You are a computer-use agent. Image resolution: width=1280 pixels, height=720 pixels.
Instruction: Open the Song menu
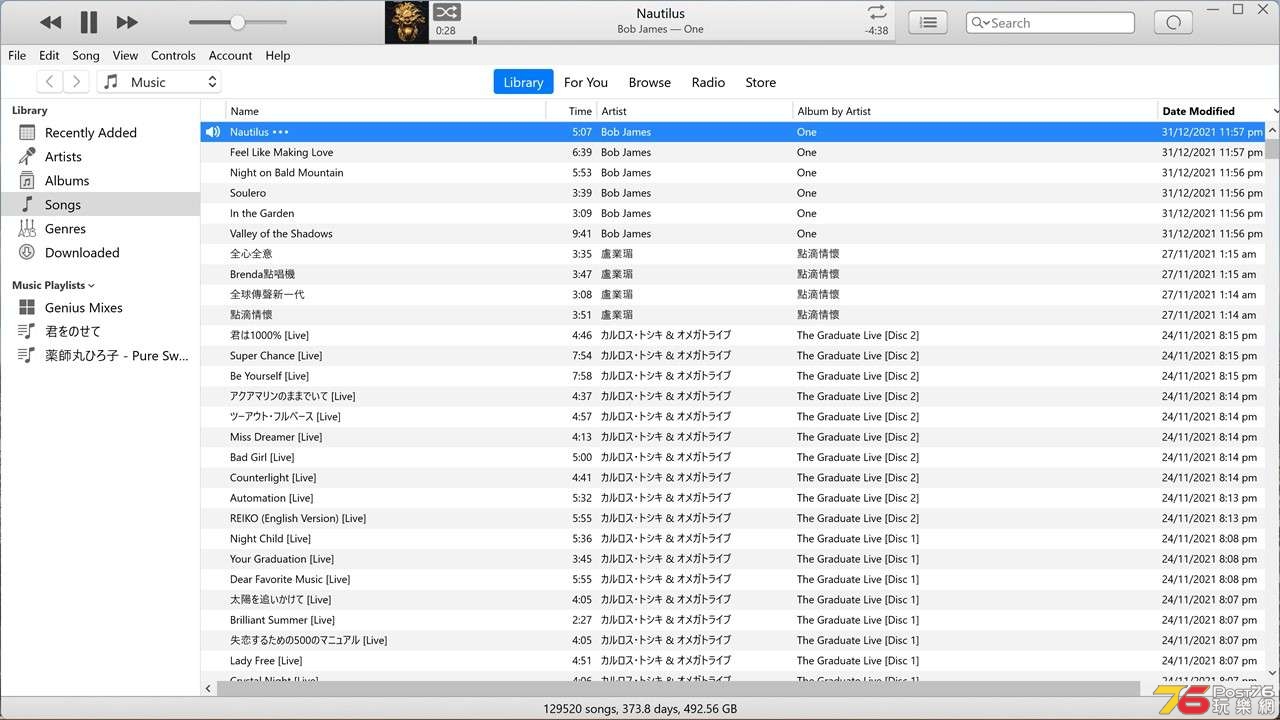click(86, 55)
